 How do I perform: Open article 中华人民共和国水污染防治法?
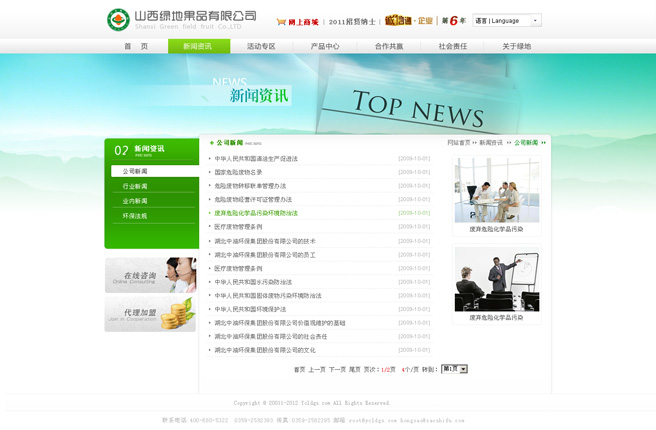coord(253,282)
